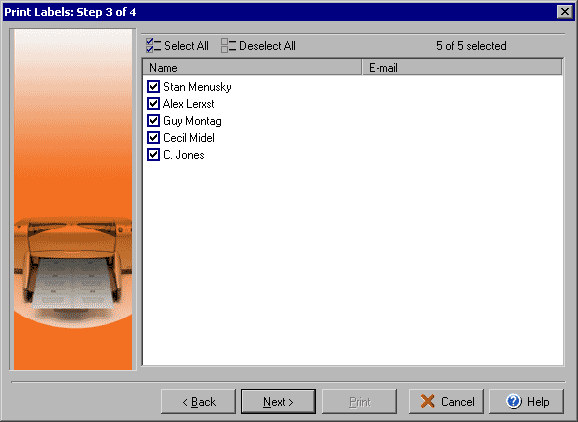The height and width of the screenshot is (422, 578).
Task: Uncheck the Stan Menusky checkbox
Action: [153, 87]
